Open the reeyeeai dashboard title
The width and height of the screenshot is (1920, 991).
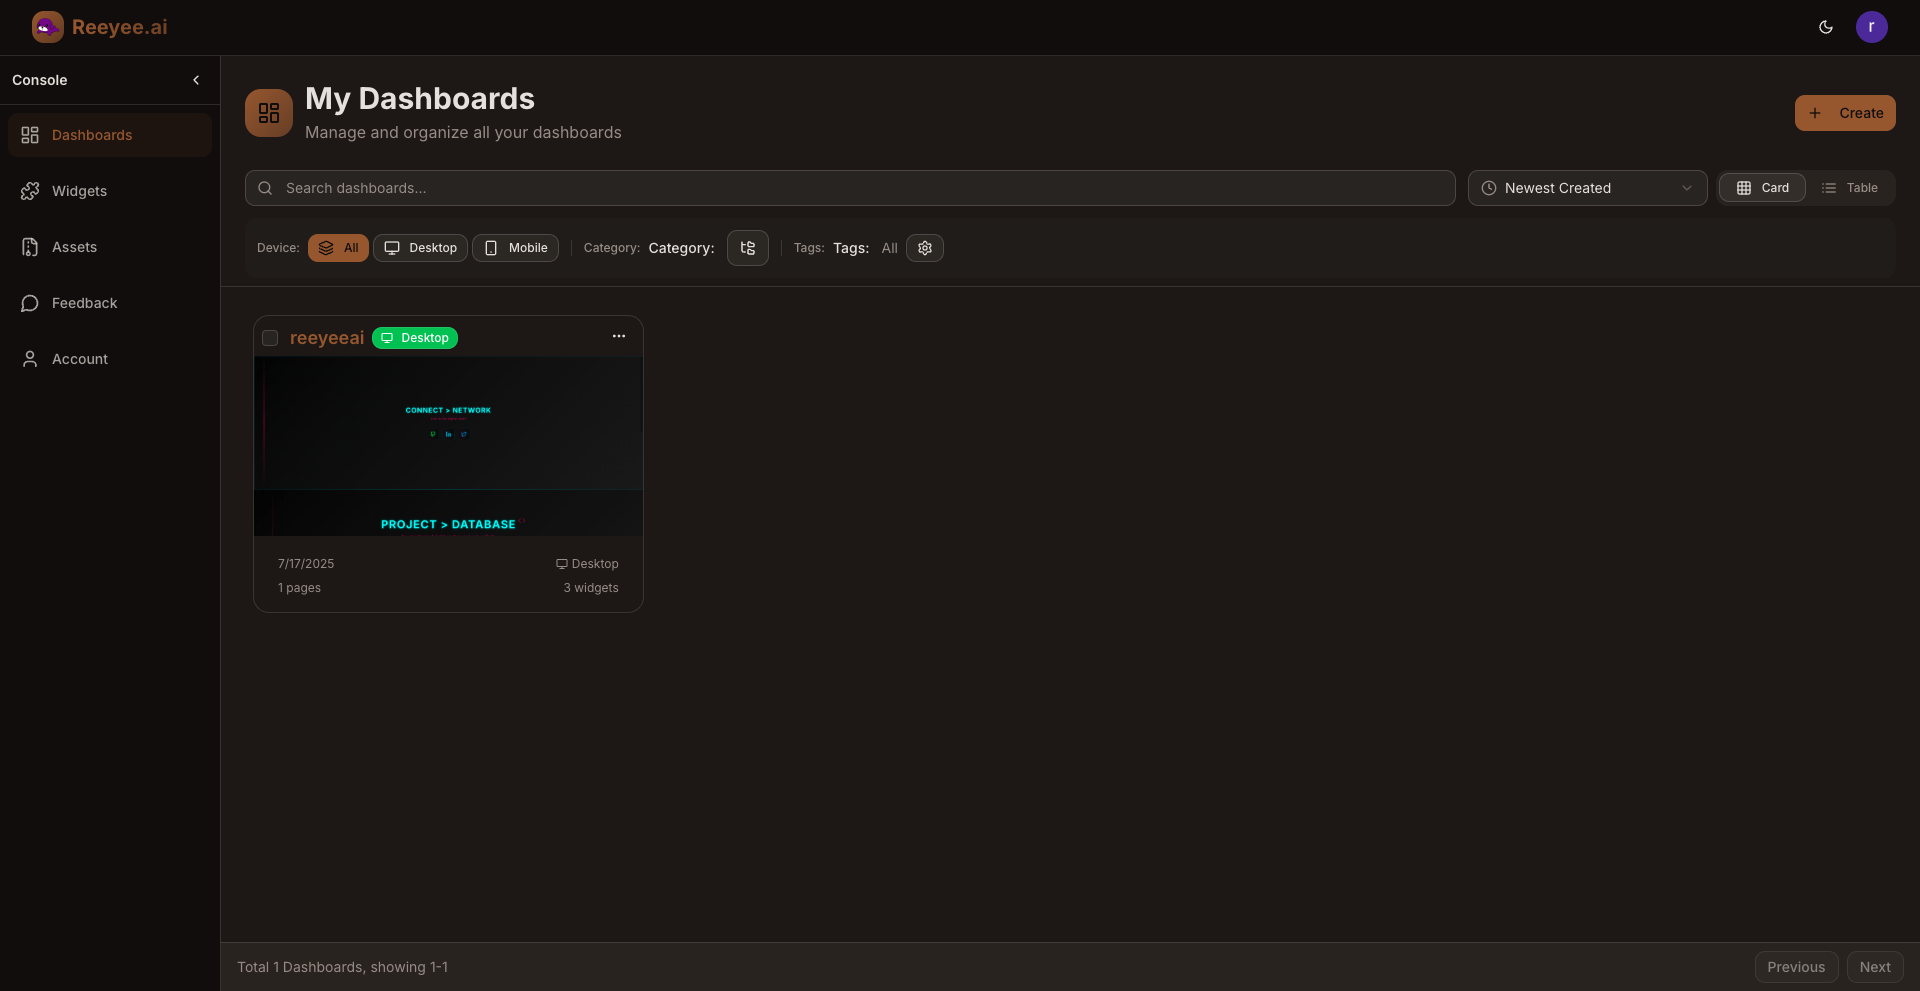click(327, 338)
